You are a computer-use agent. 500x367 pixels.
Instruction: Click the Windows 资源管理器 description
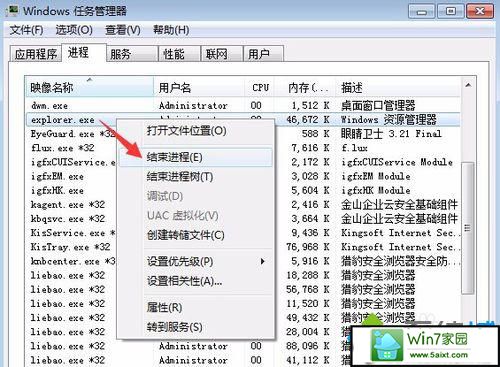389,120
